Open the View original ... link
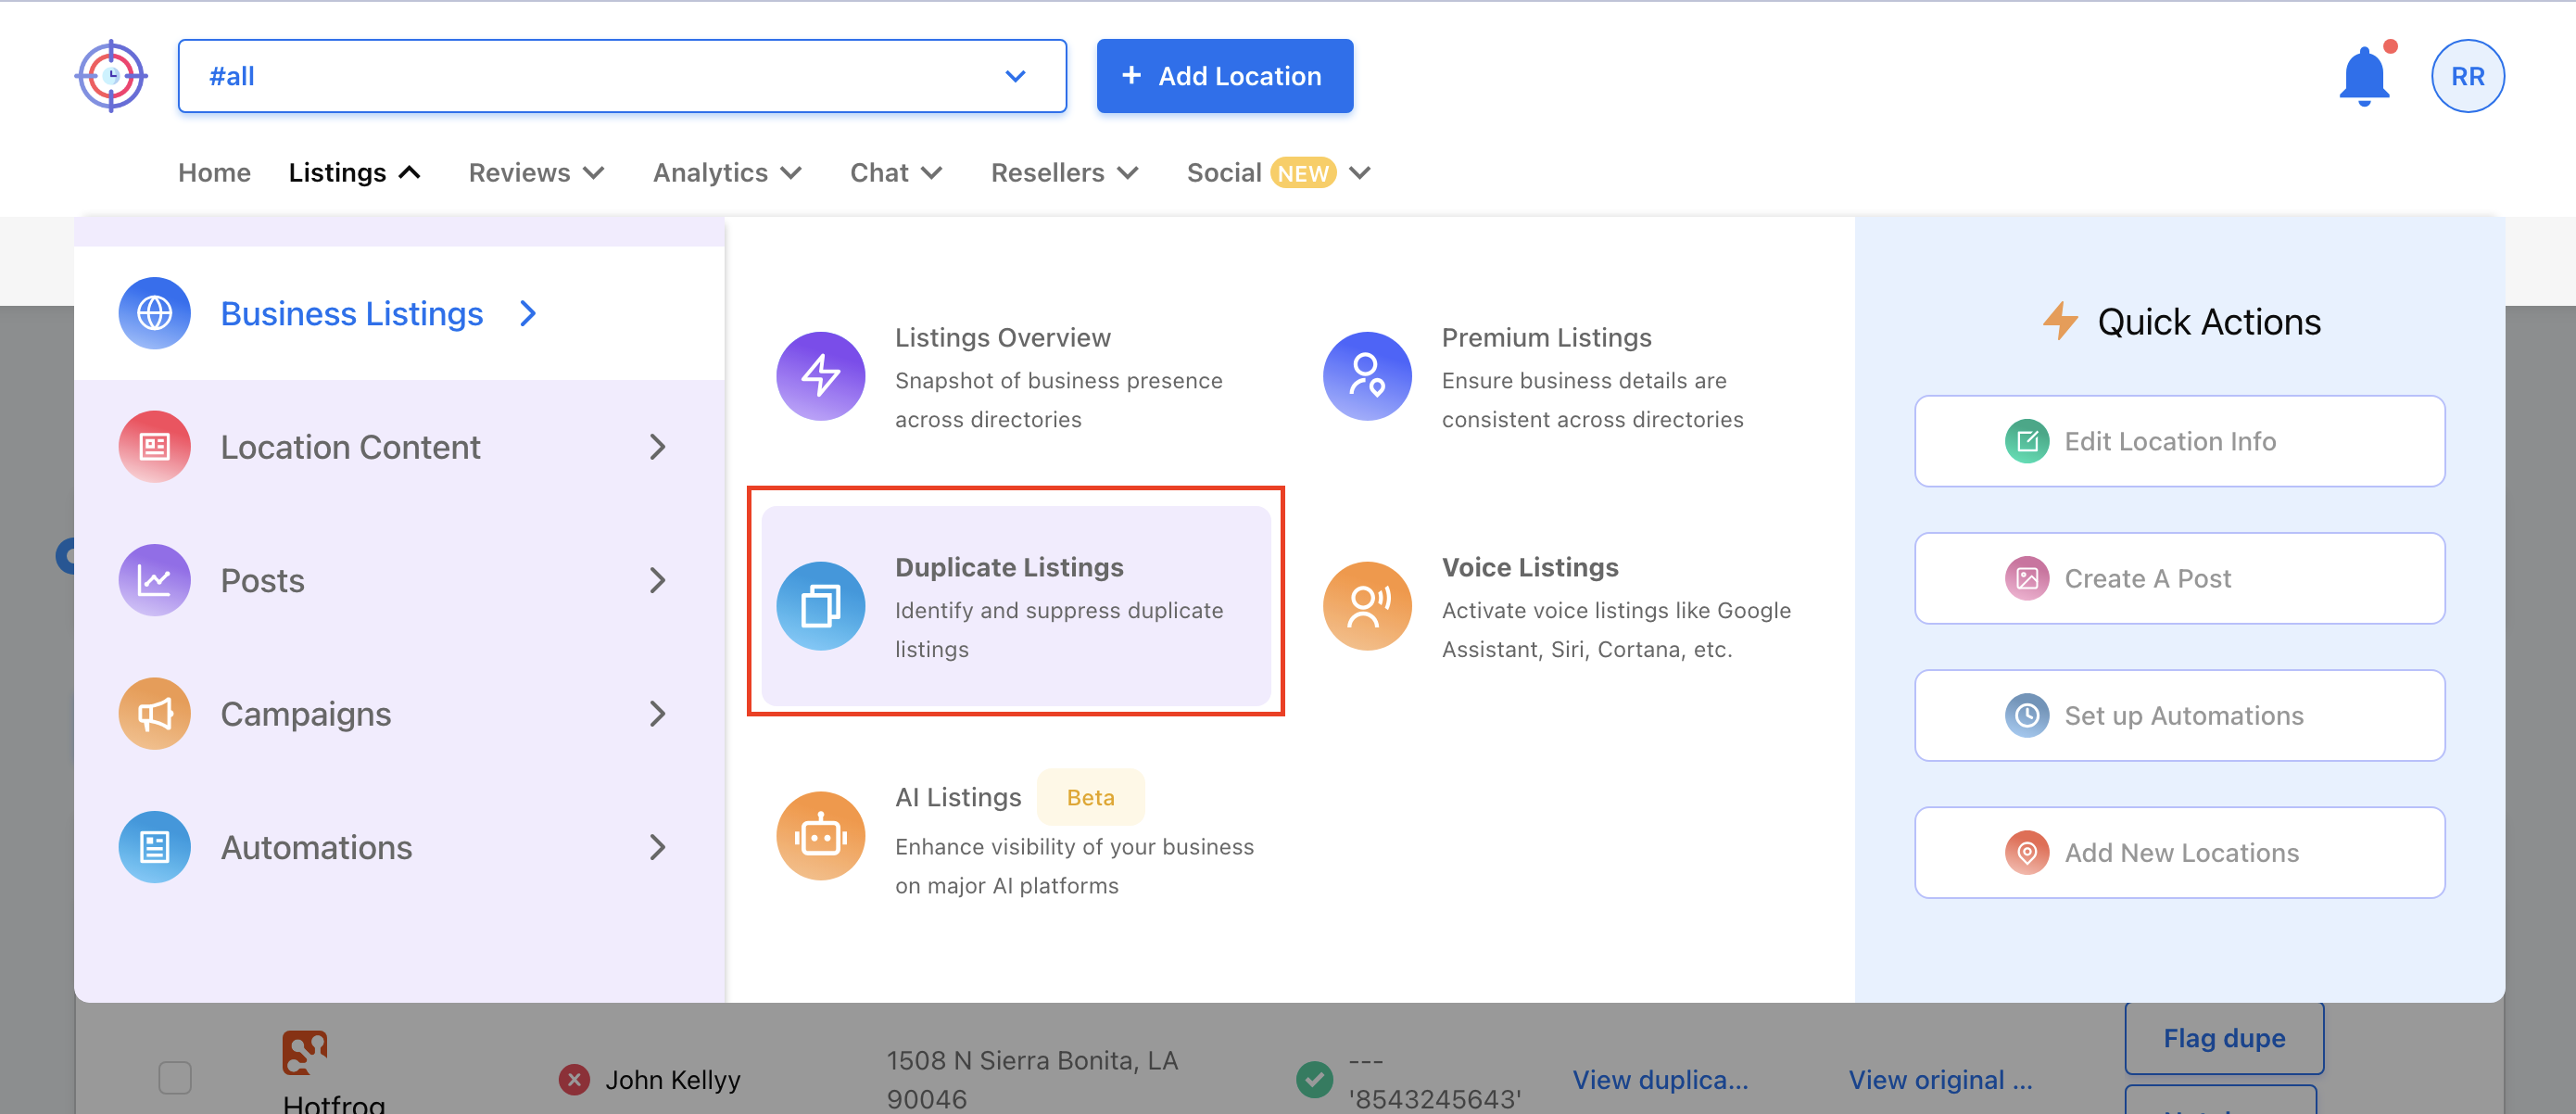The width and height of the screenshot is (2576, 1114). [x=1940, y=1080]
